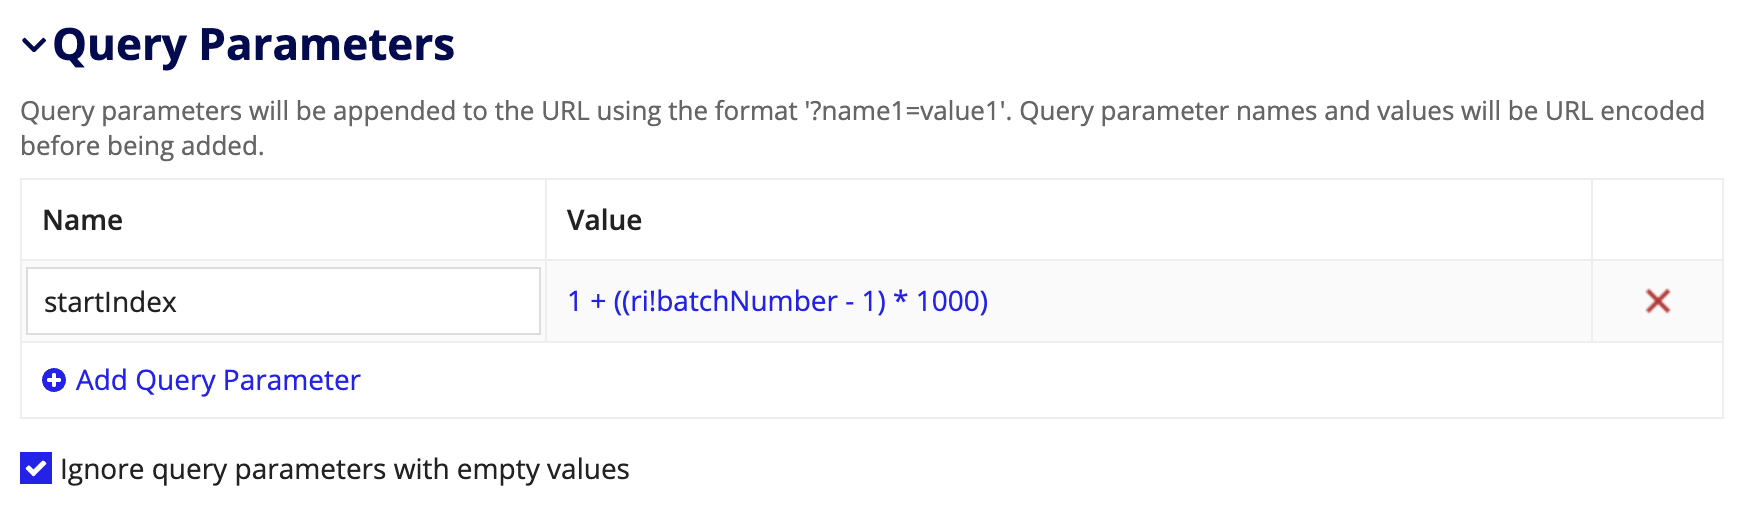Click empty space right of Add Query Parameter
The height and width of the screenshot is (520, 1750).
pyautogui.click(x=1040, y=380)
